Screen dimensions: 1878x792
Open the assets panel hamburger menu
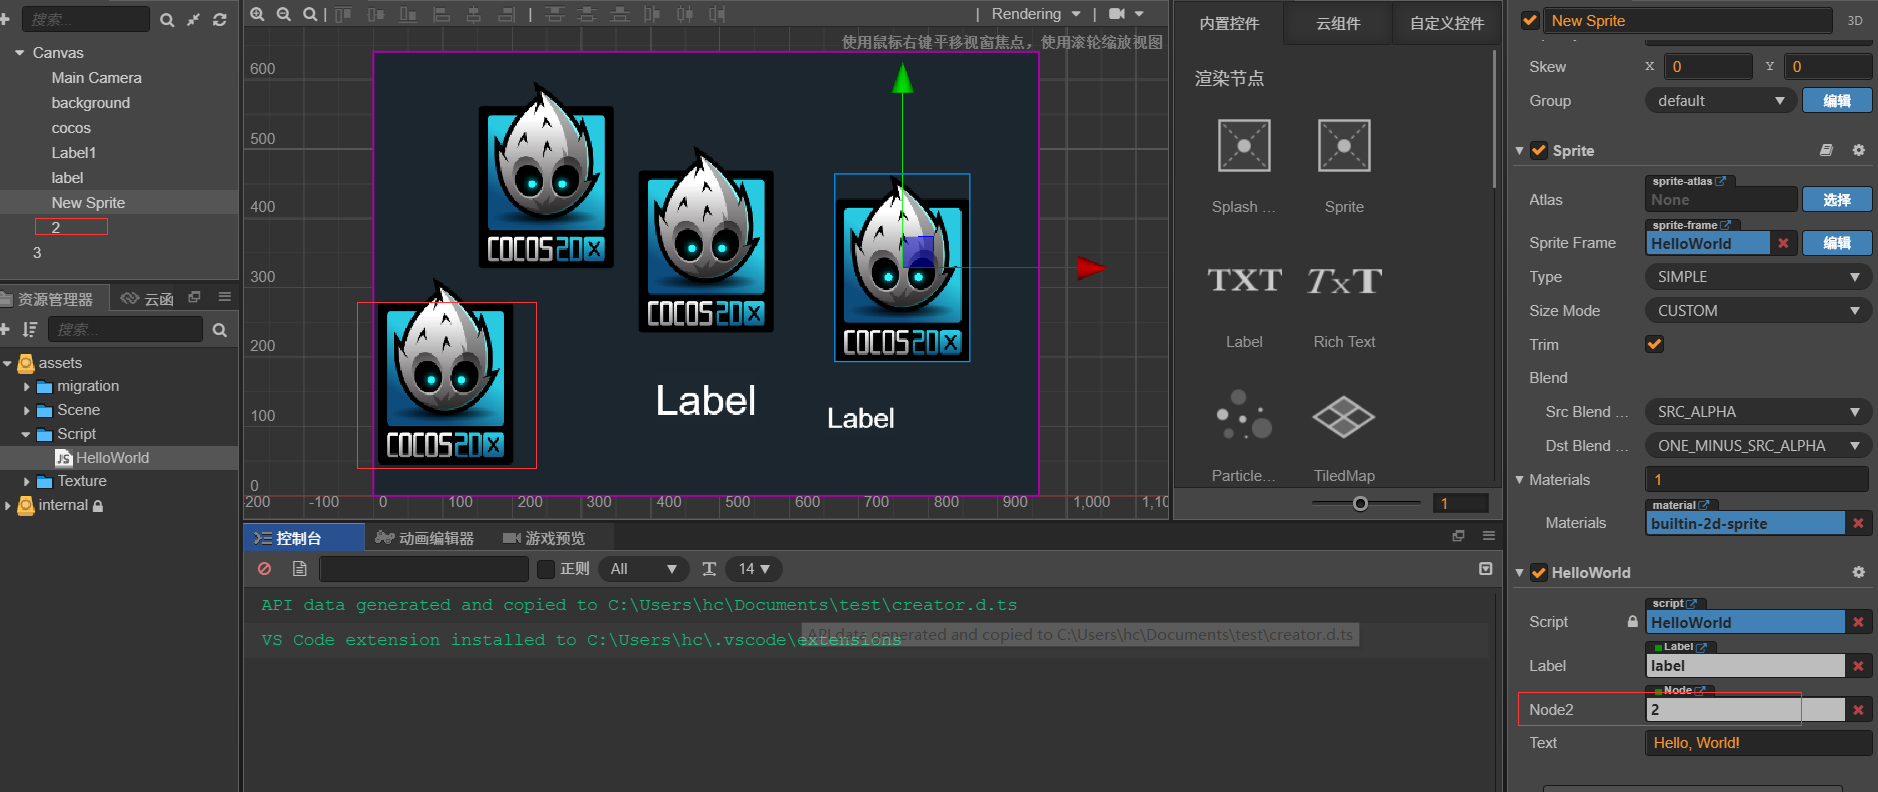pyautogui.click(x=225, y=297)
